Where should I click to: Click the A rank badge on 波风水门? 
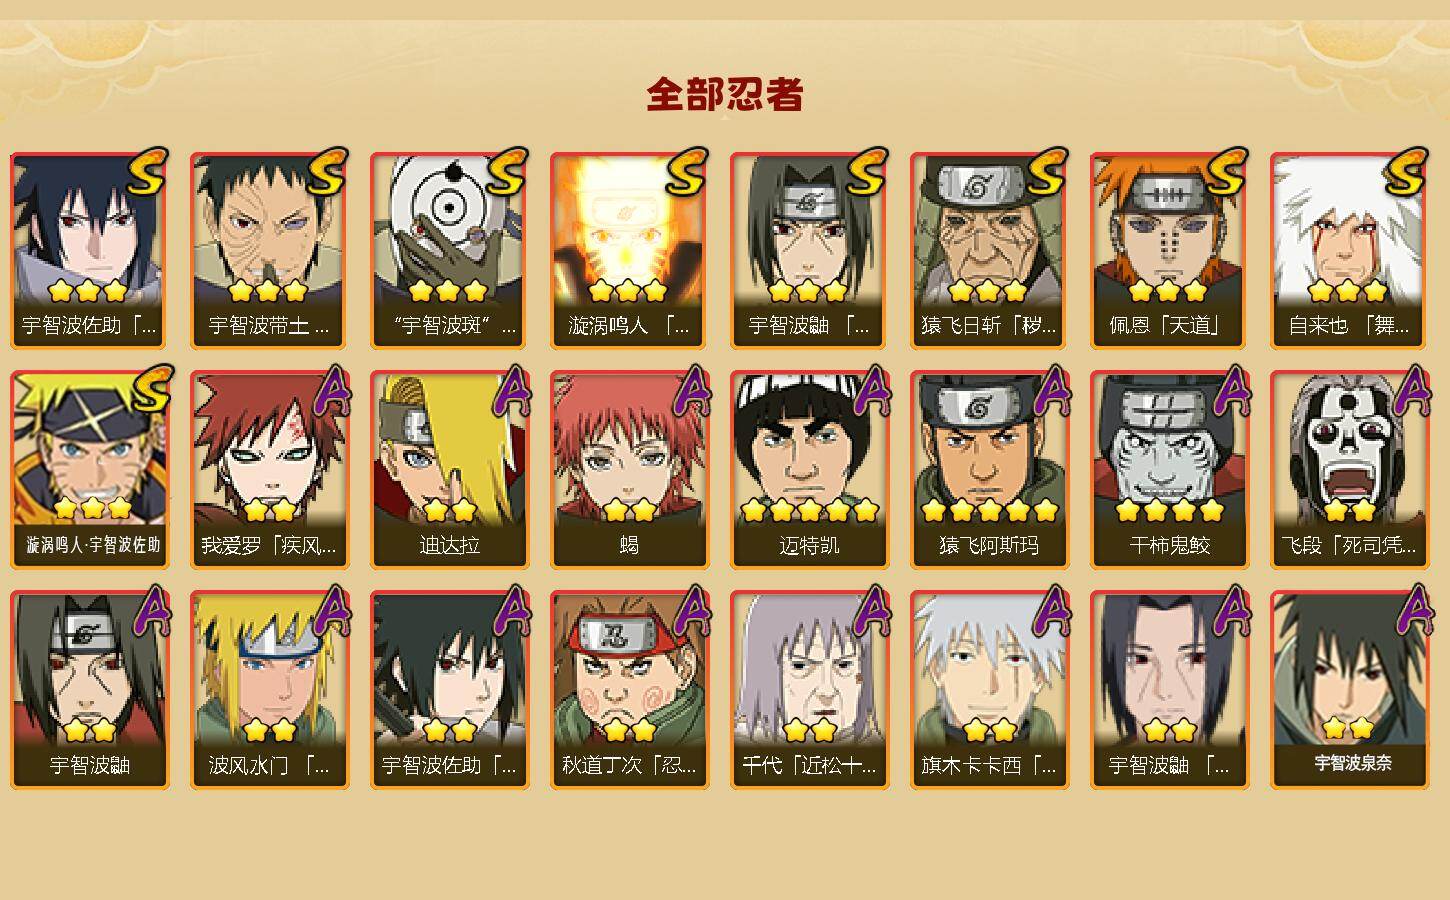tap(331, 611)
